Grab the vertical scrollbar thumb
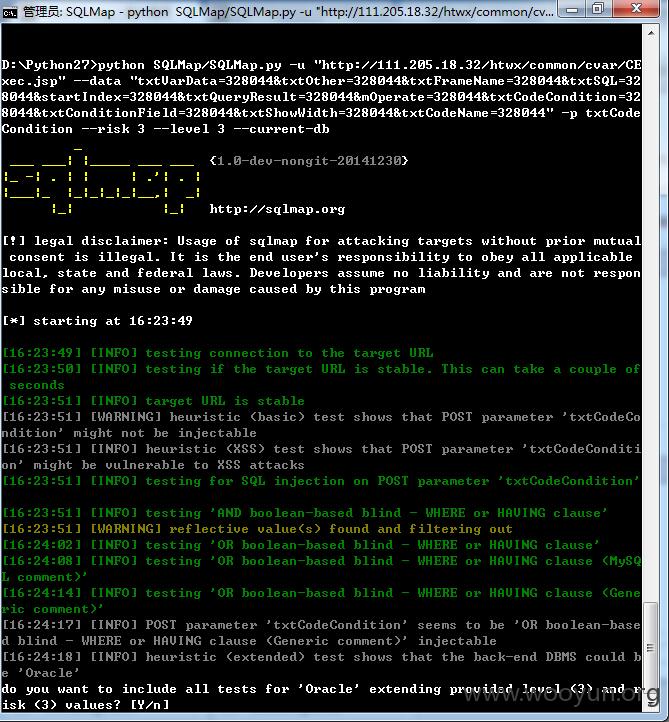The width and height of the screenshot is (669, 722). (651, 647)
